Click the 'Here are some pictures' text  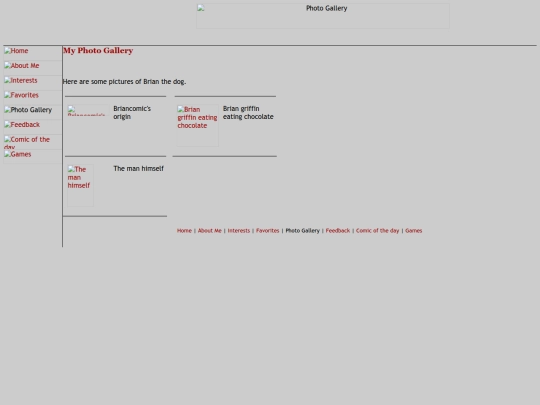(124, 82)
